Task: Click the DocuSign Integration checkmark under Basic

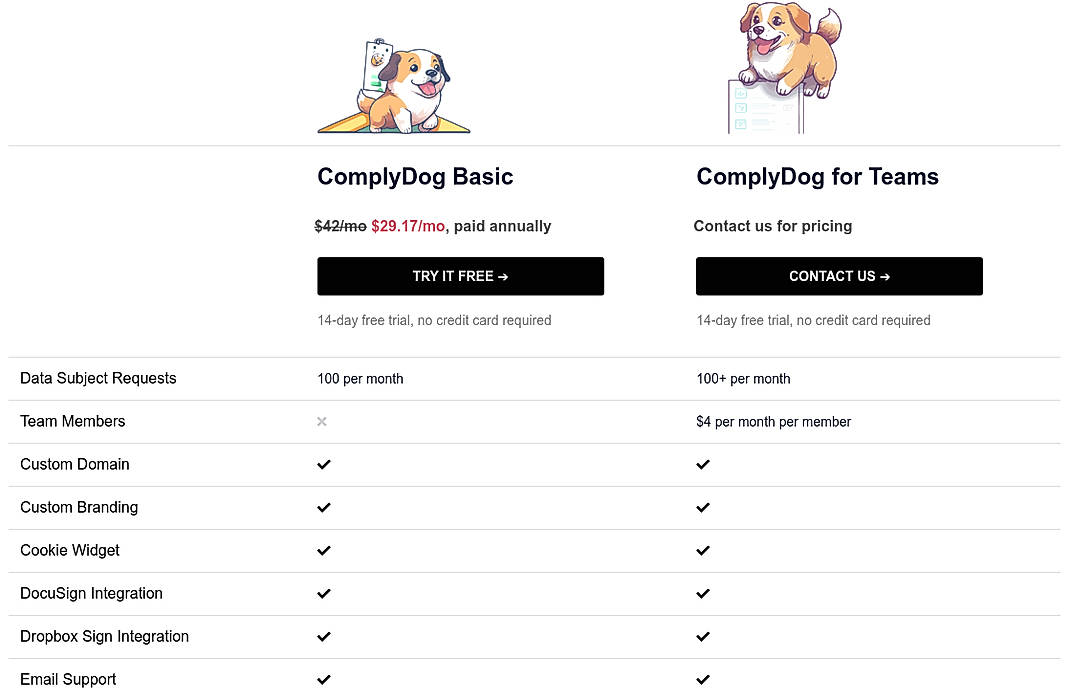Action: coord(324,593)
